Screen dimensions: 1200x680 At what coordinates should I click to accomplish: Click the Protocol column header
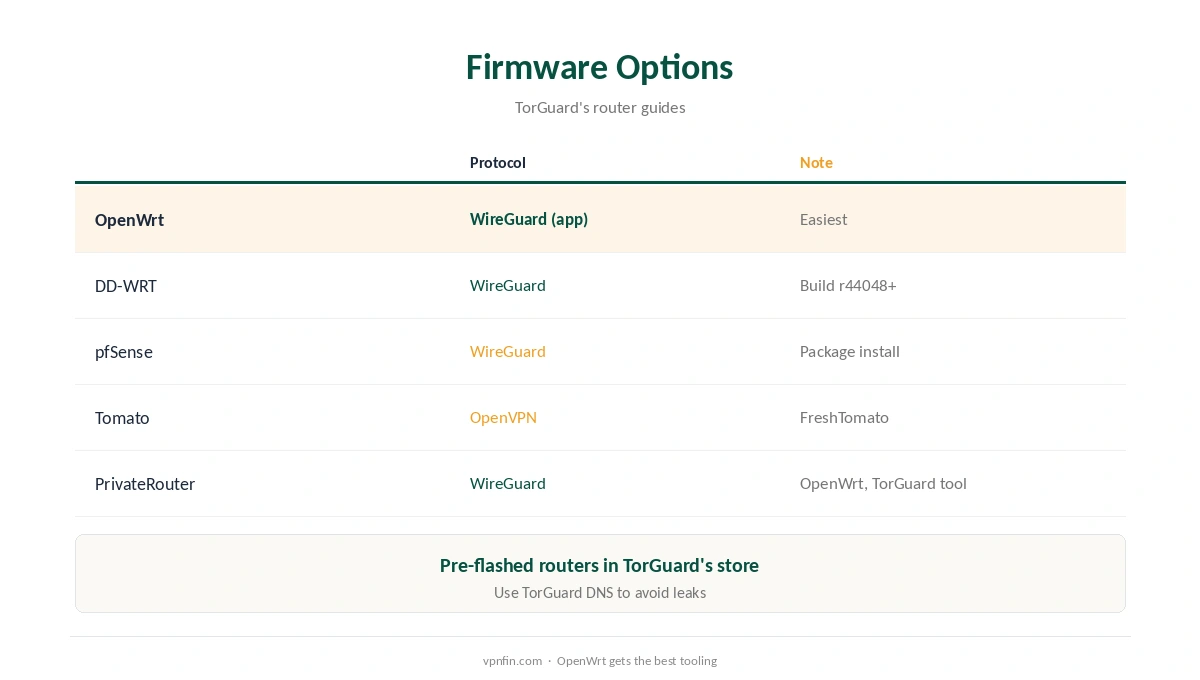pos(498,162)
